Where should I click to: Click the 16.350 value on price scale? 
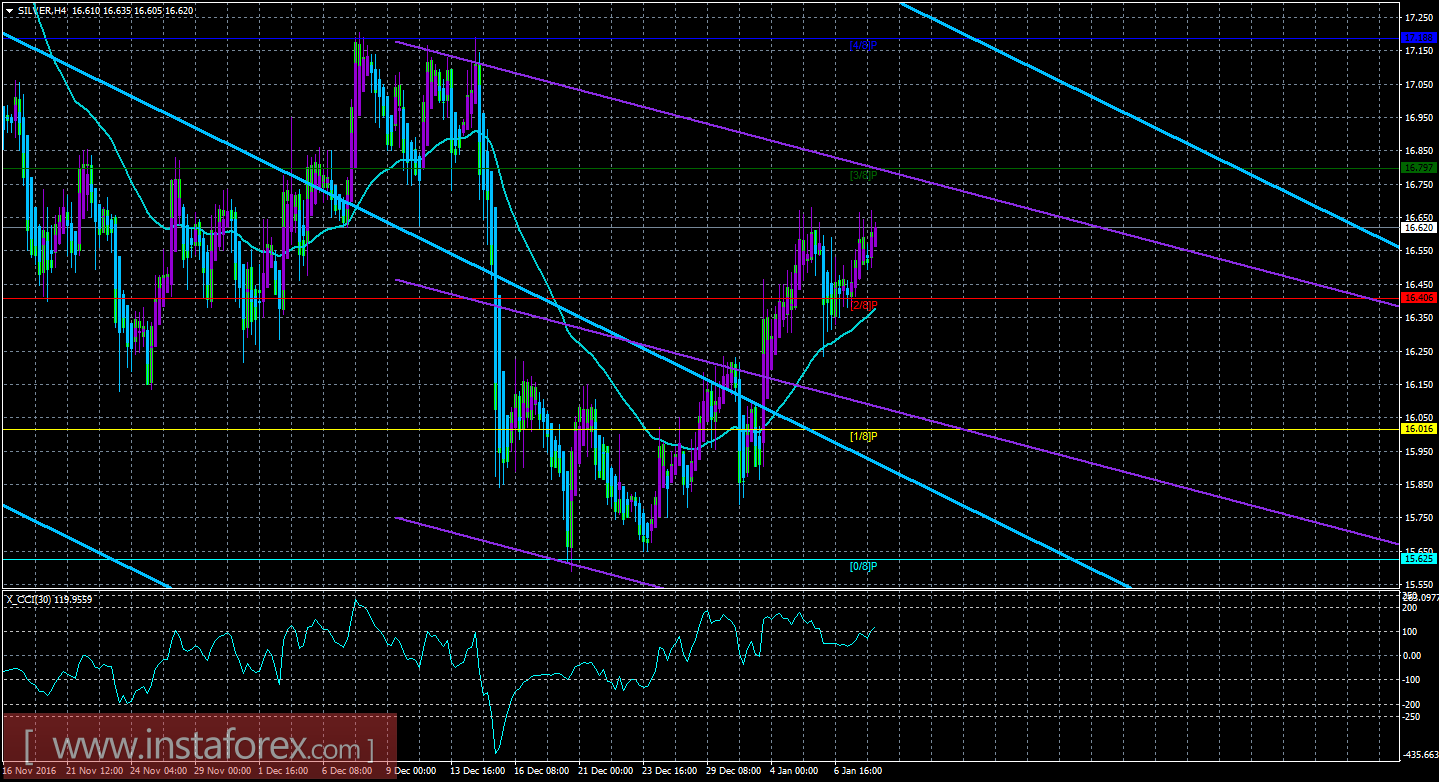(x=1419, y=318)
